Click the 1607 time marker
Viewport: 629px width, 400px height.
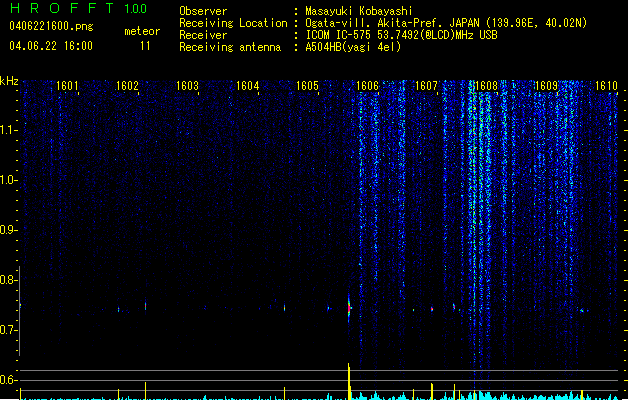pyautogui.click(x=426, y=86)
